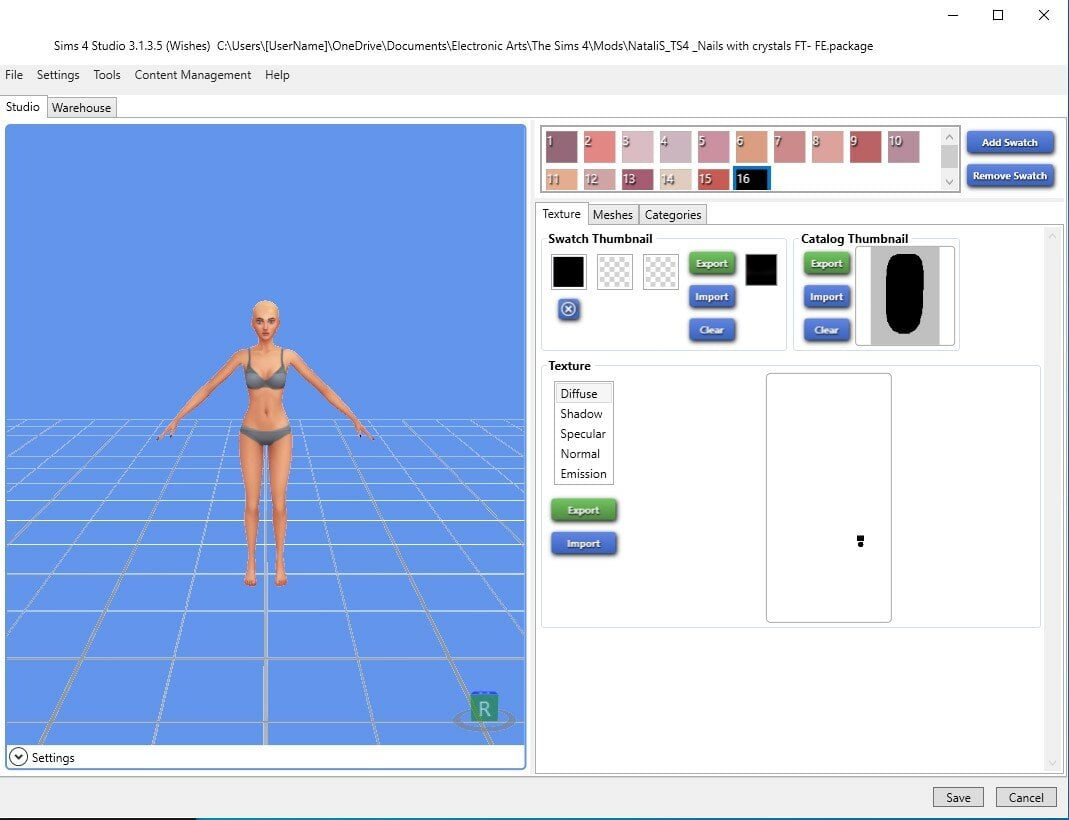This screenshot has width=1069, height=820.
Task: Select swatch 4
Action: click(x=676, y=147)
